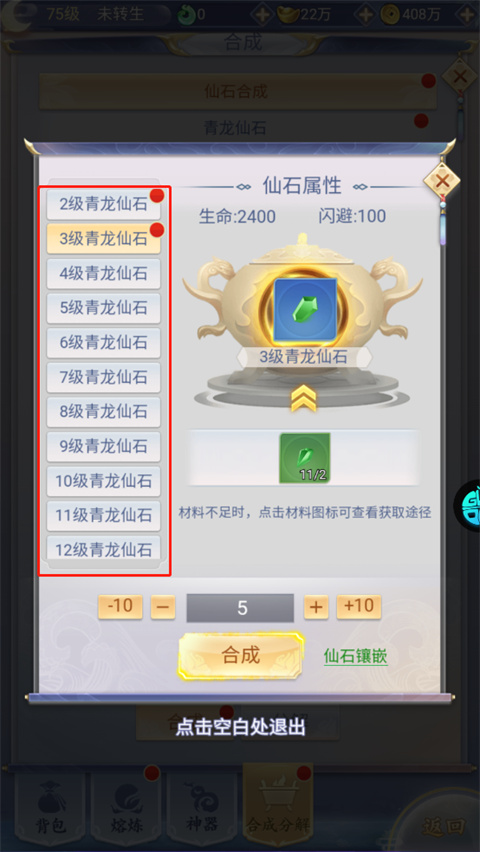
Task: Click the quantity field showing 5
Action: (x=240, y=607)
